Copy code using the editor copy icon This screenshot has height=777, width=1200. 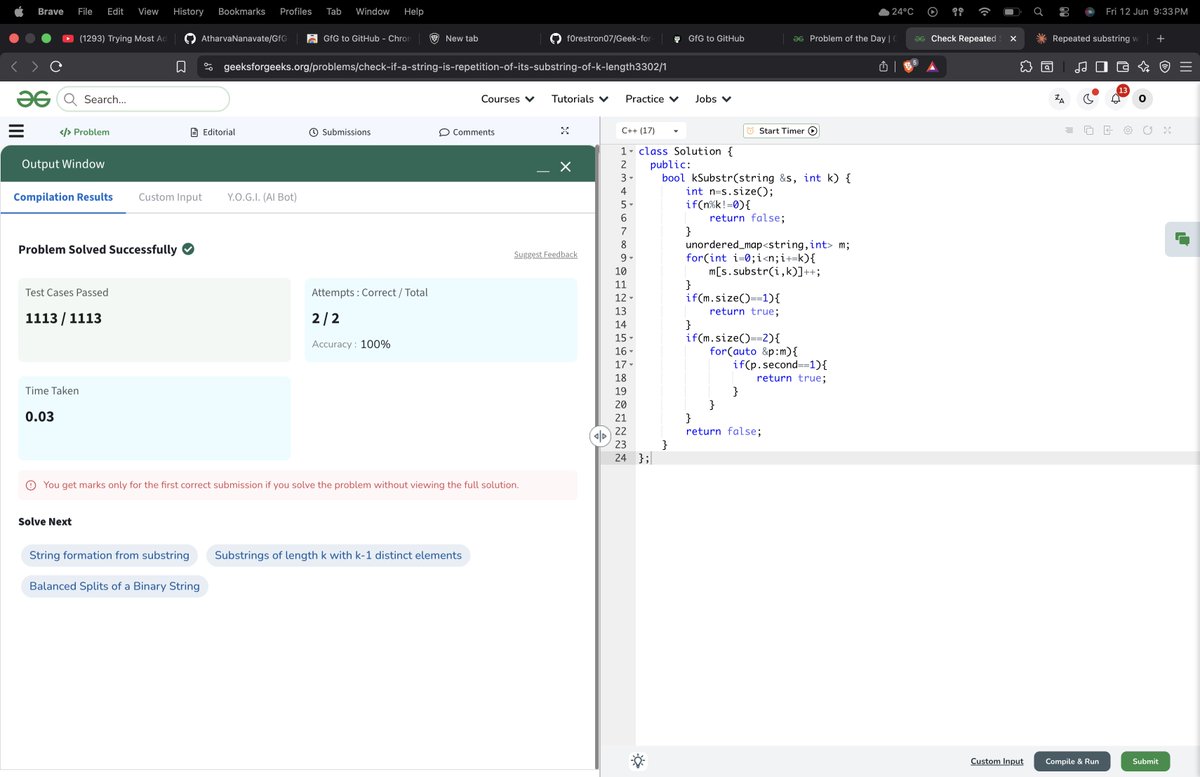[1088, 131]
